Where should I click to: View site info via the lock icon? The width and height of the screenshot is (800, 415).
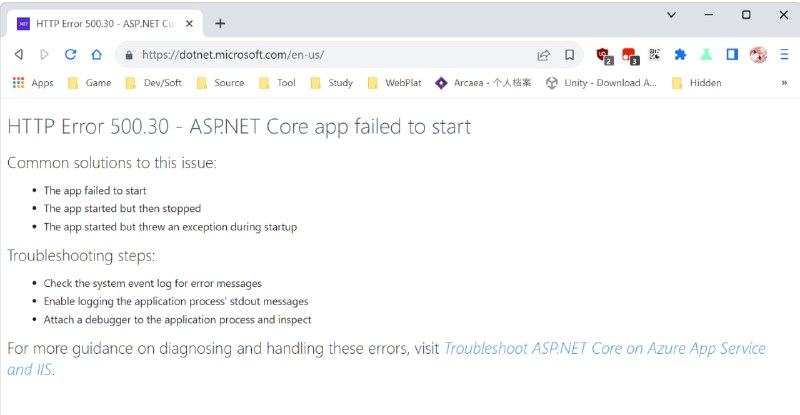click(x=129, y=55)
